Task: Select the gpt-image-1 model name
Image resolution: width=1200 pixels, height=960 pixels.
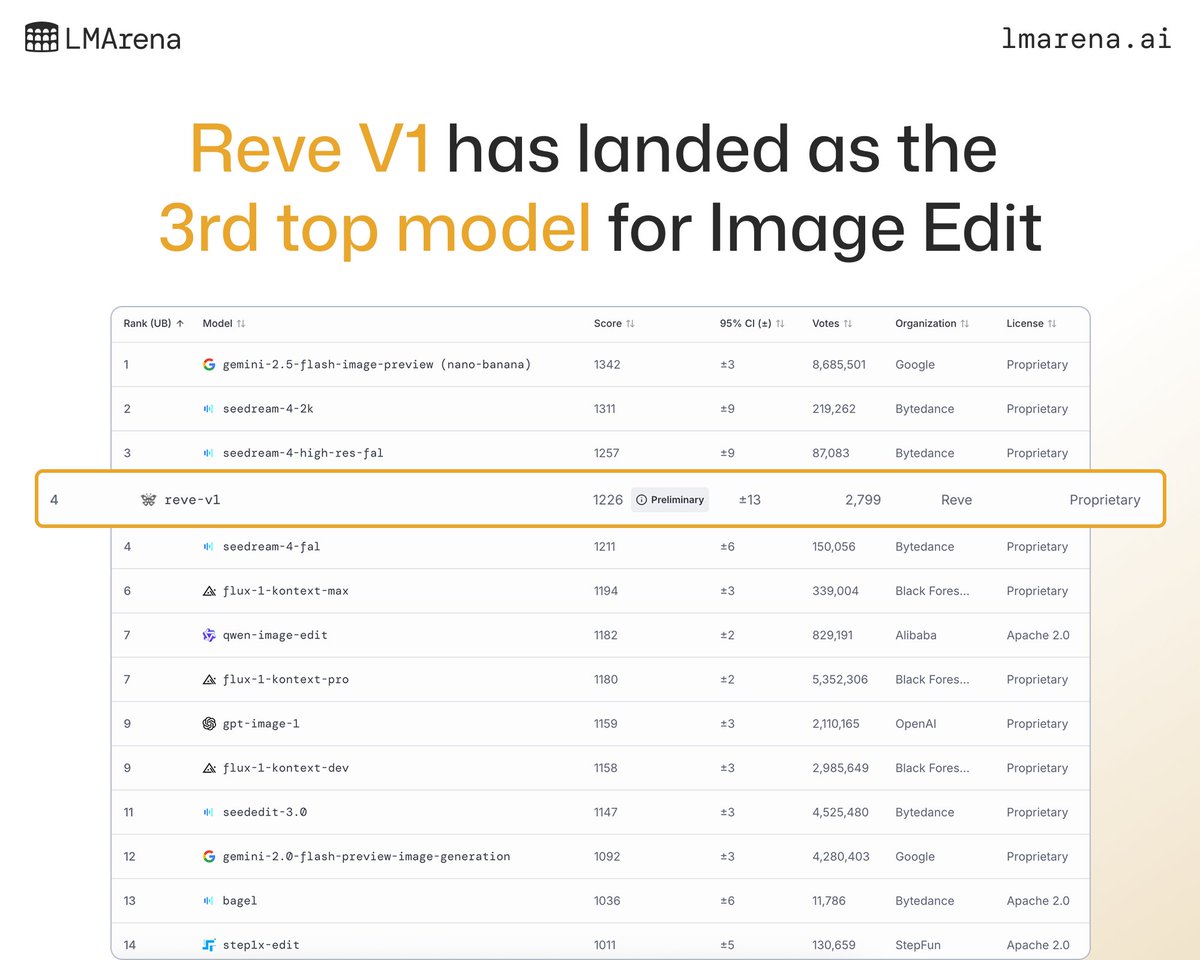Action: click(x=261, y=724)
